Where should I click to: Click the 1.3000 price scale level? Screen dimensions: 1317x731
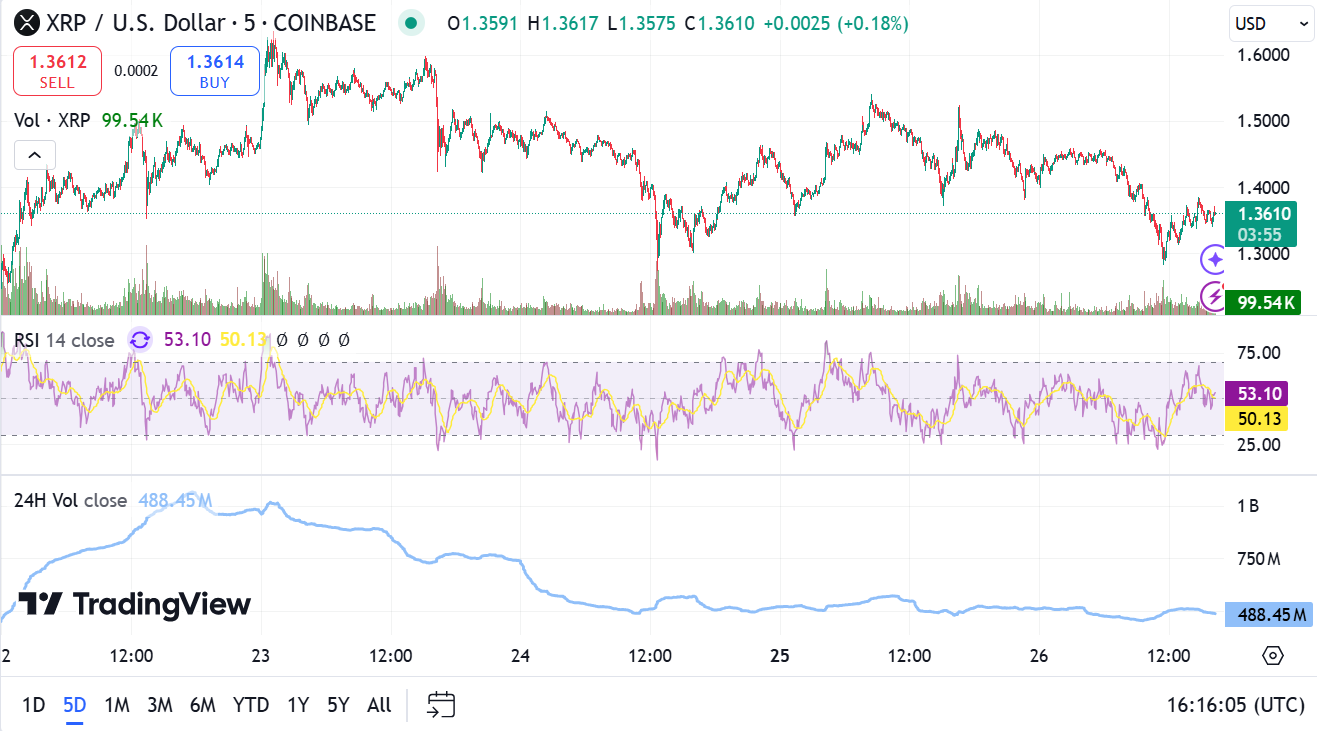click(1264, 254)
